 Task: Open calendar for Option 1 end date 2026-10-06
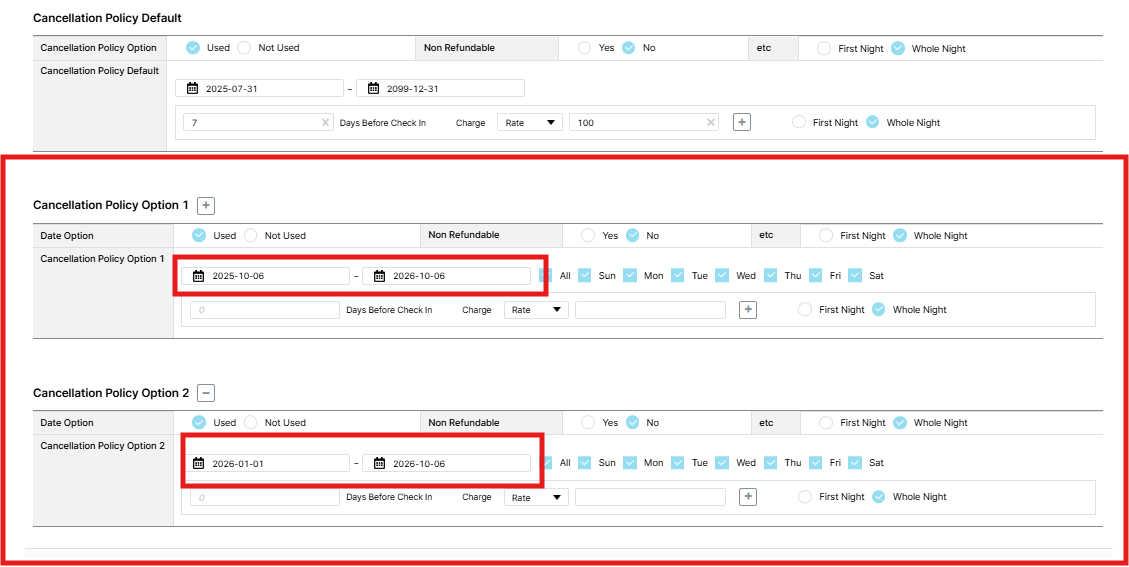(379, 276)
